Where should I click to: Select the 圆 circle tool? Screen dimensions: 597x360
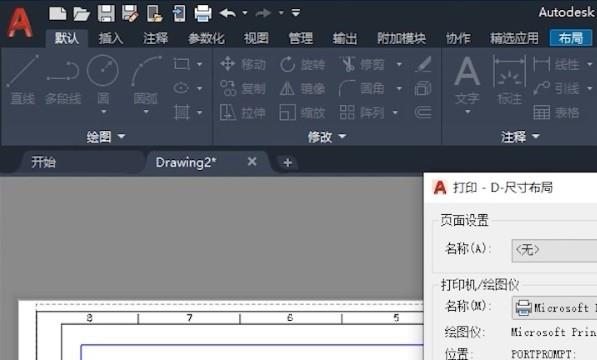pyautogui.click(x=103, y=79)
